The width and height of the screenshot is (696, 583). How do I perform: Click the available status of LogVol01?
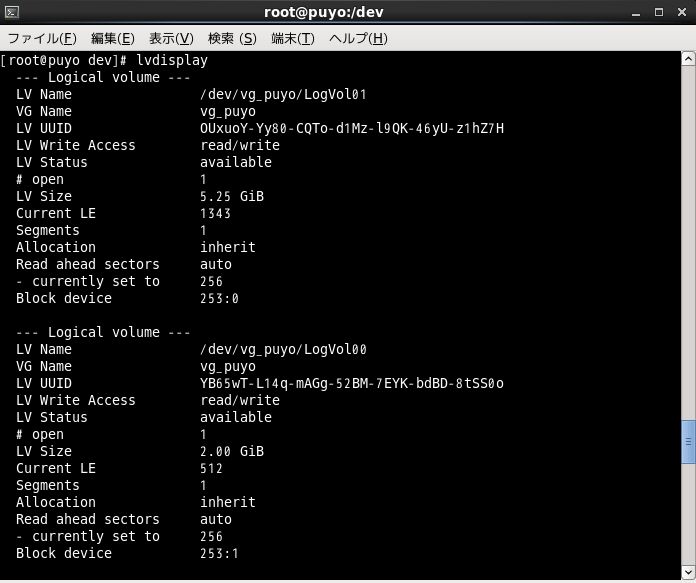click(x=236, y=163)
